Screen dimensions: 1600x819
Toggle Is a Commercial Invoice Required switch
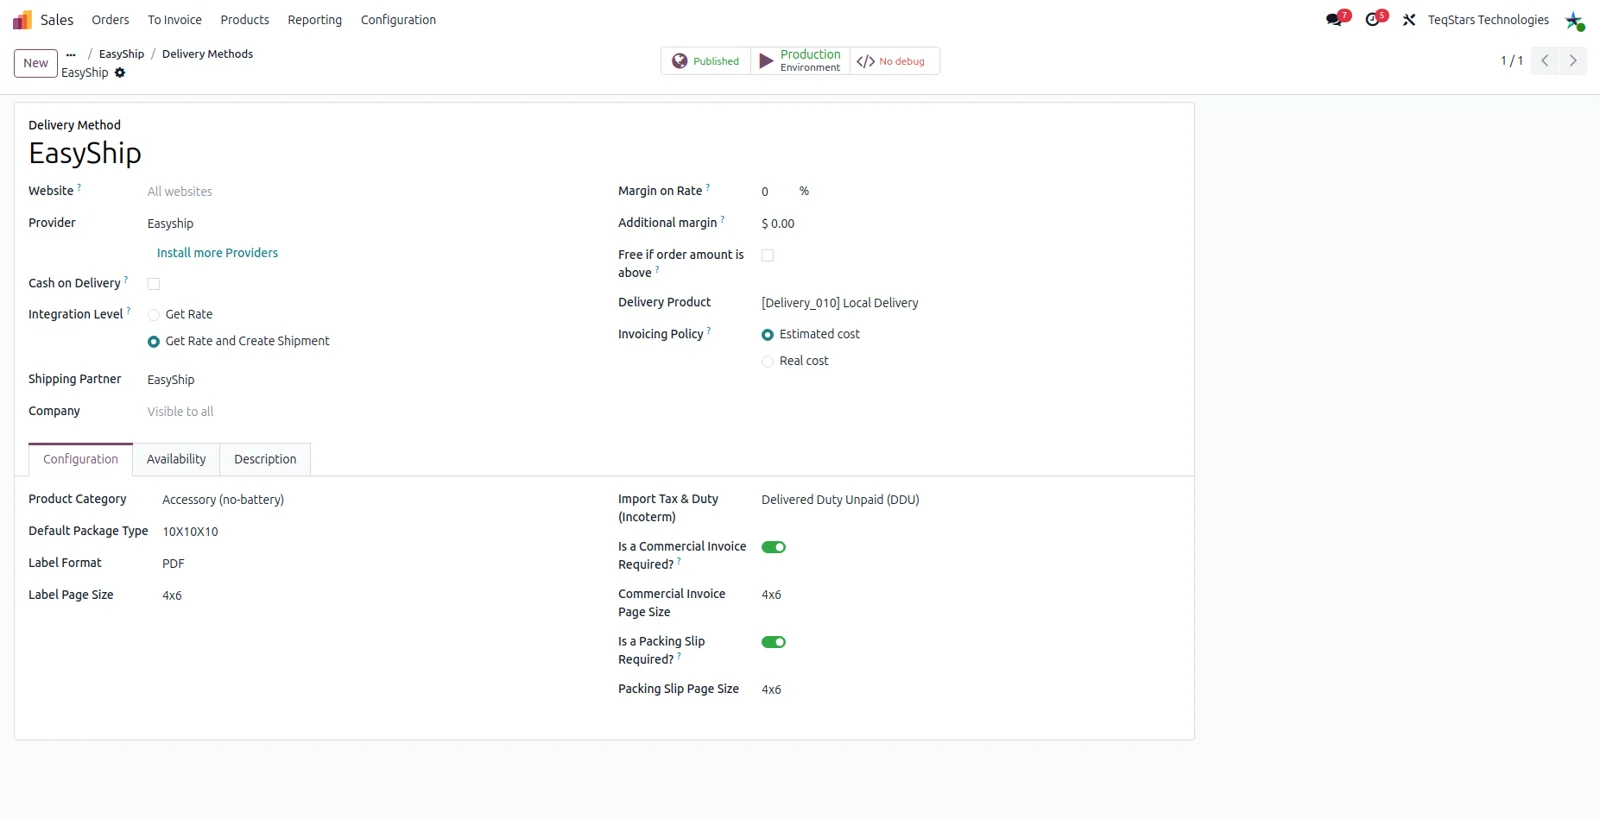(x=774, y=547)
